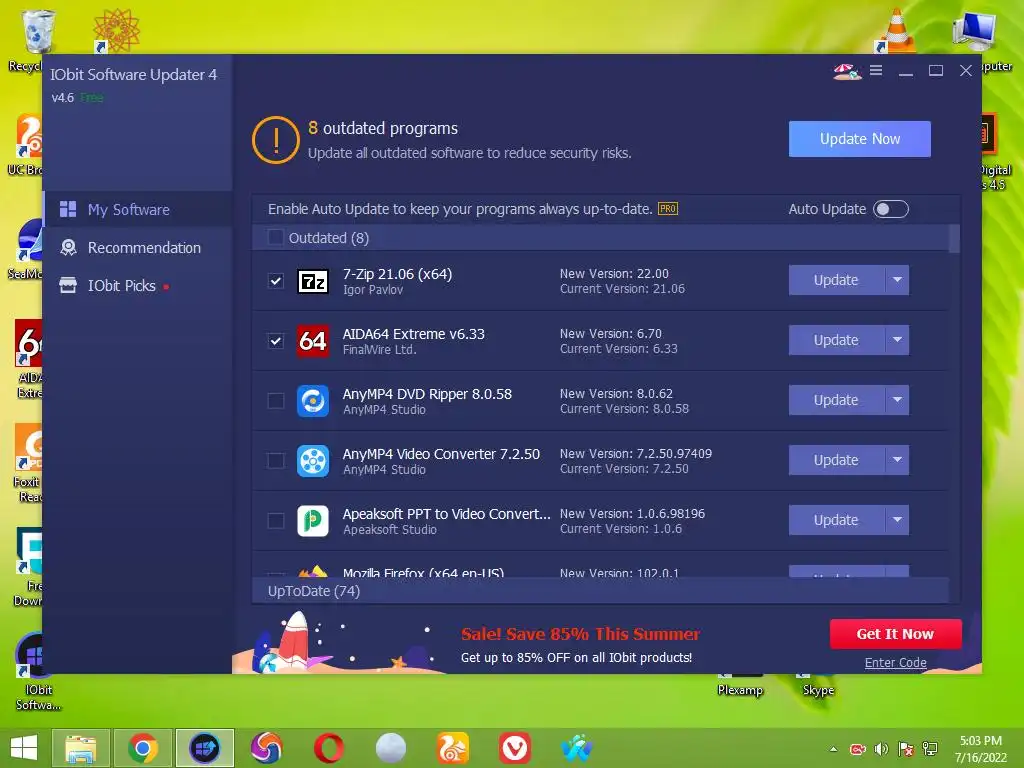Click the PRO badge next to Auto Update text

coord(667,209)
